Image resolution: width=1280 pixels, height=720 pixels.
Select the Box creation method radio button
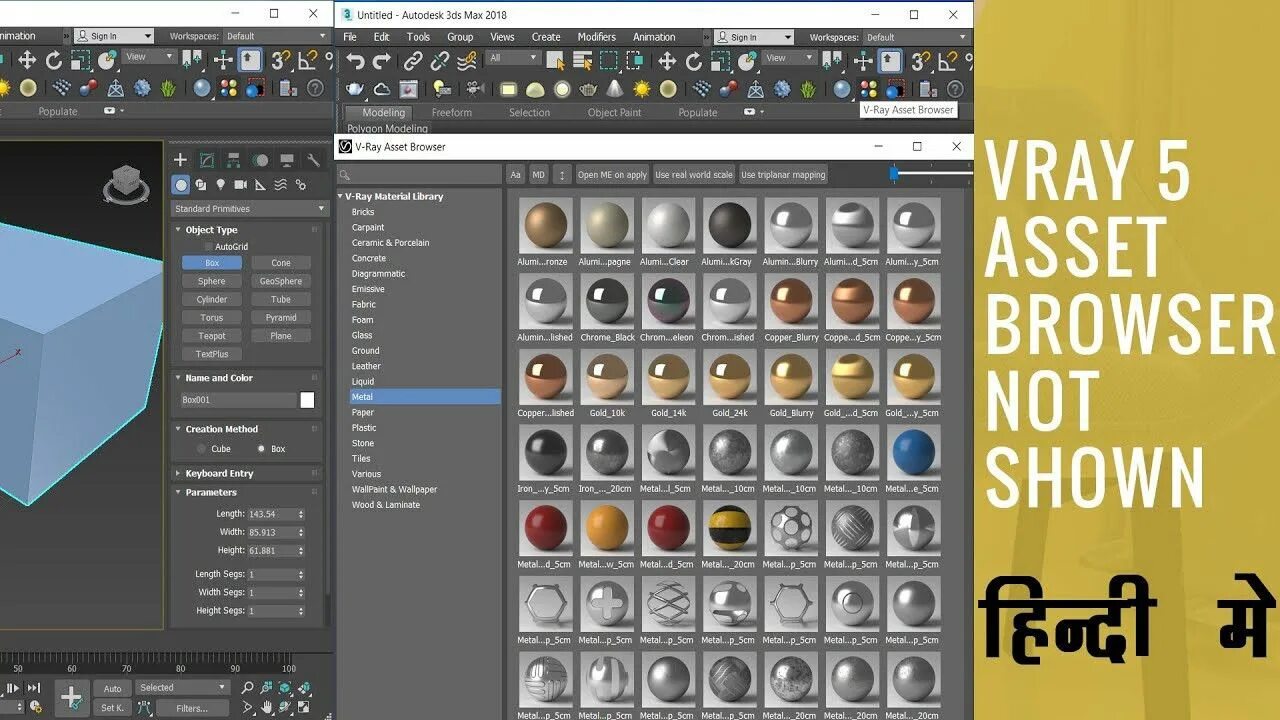point(262,449)
